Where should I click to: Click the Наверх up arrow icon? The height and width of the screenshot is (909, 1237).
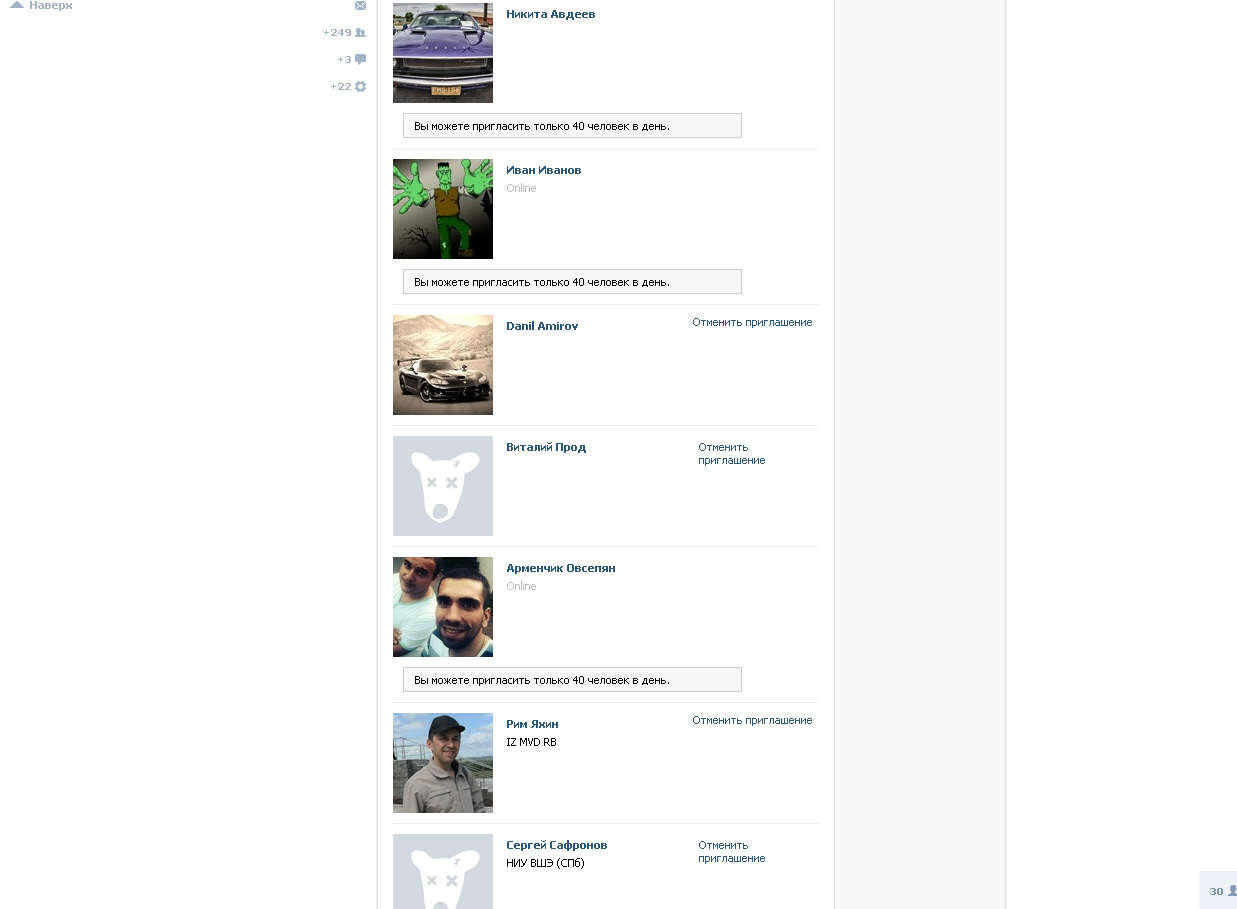pos(17,5)
